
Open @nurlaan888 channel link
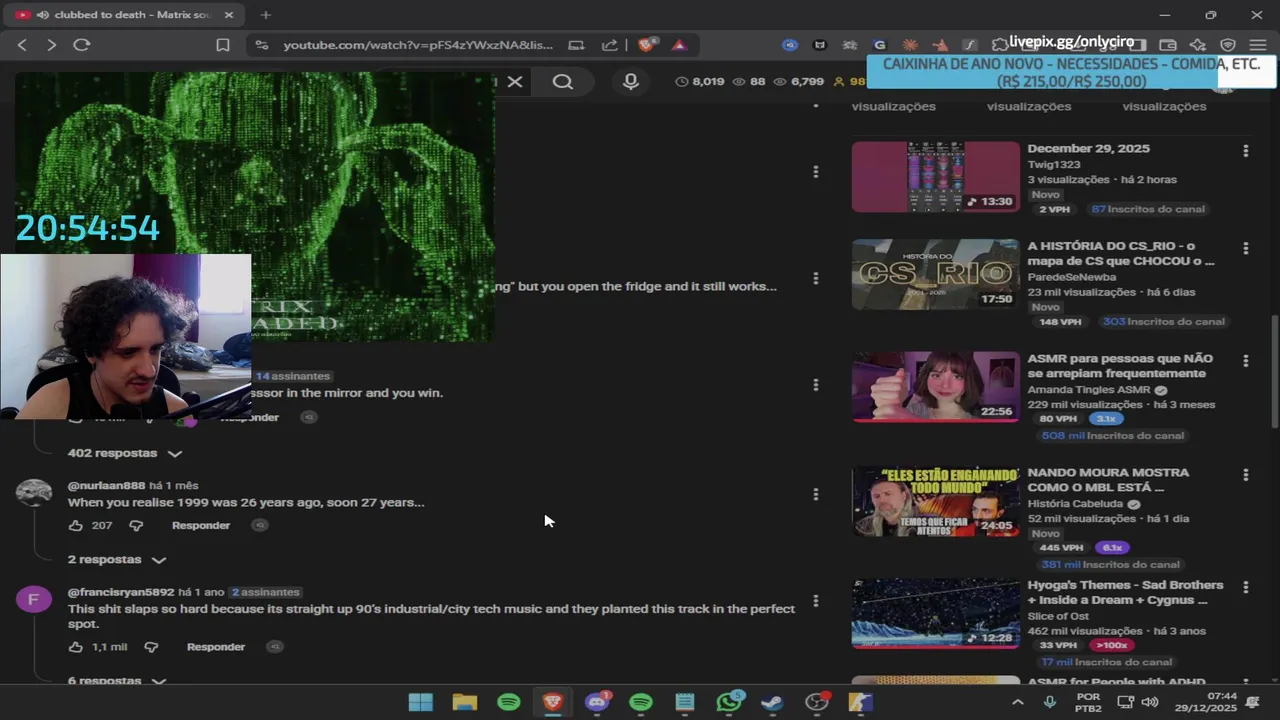pos(106,485)
